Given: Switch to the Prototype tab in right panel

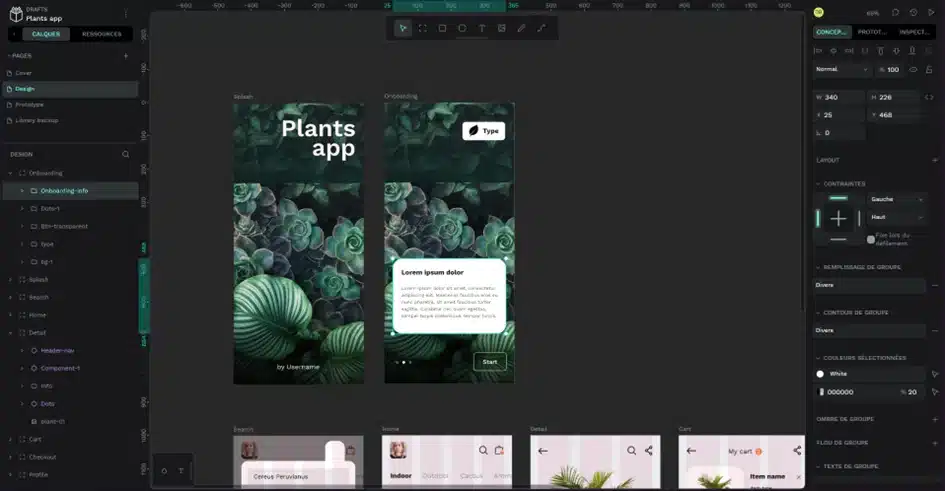Looking at the screenshot, I should click(871, 32).
